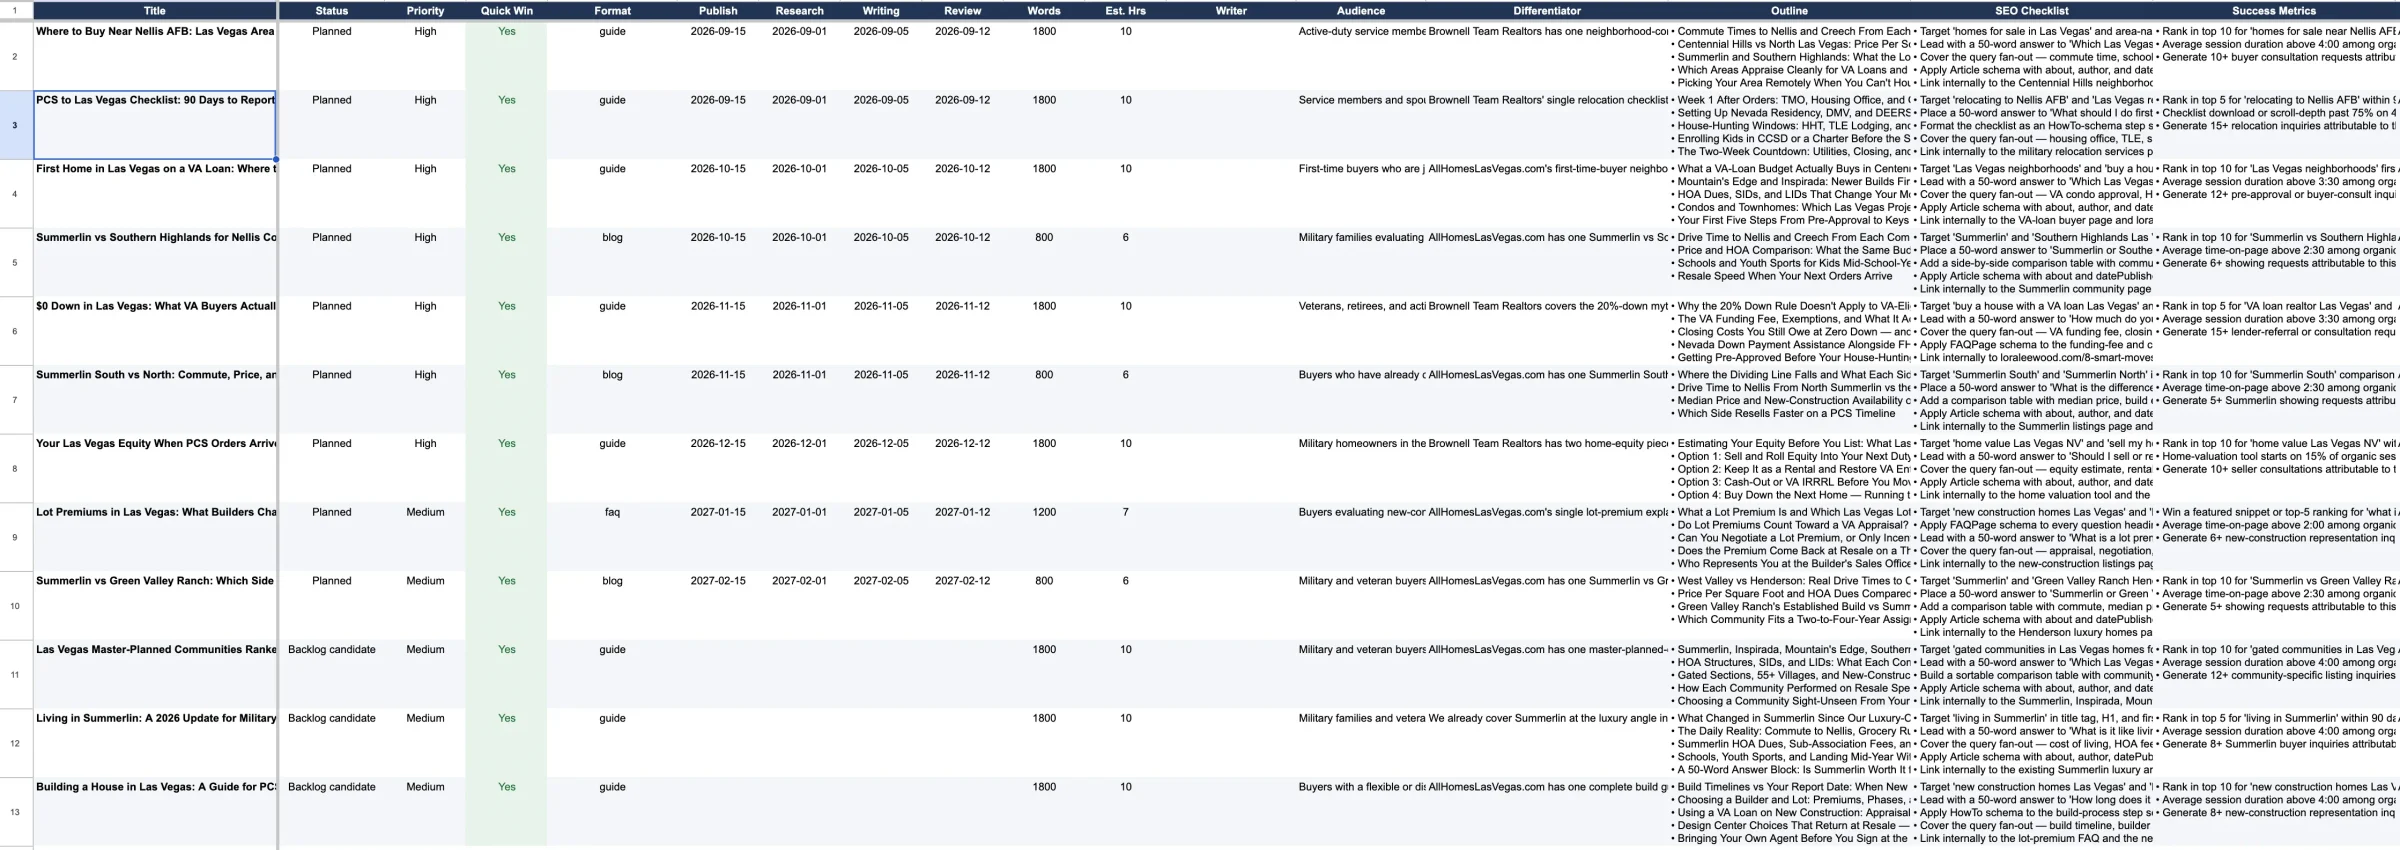Click publish date 2027-01-15
This screenshot has height=850, width=2400.
tap(718, 512)
